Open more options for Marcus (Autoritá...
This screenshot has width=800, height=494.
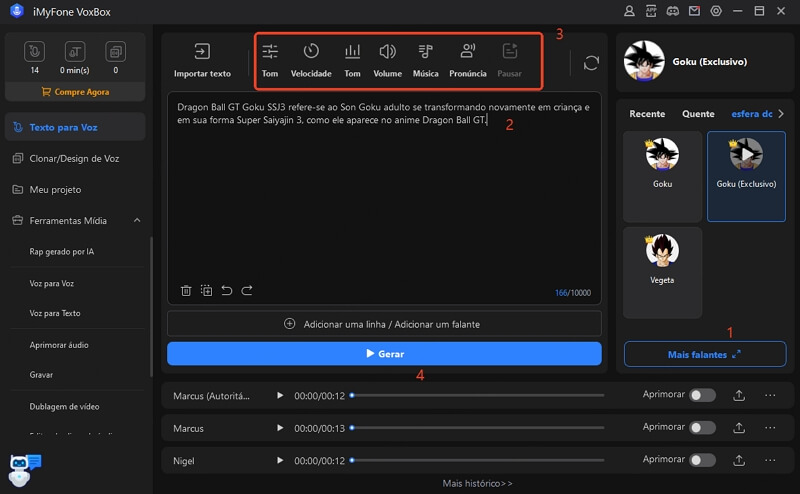[x=770, y=396]
